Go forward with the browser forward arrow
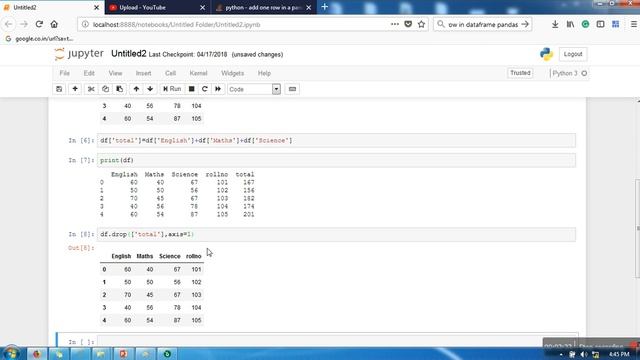Image resolution: width=640 pixels, height=360 pixels. 24,24
